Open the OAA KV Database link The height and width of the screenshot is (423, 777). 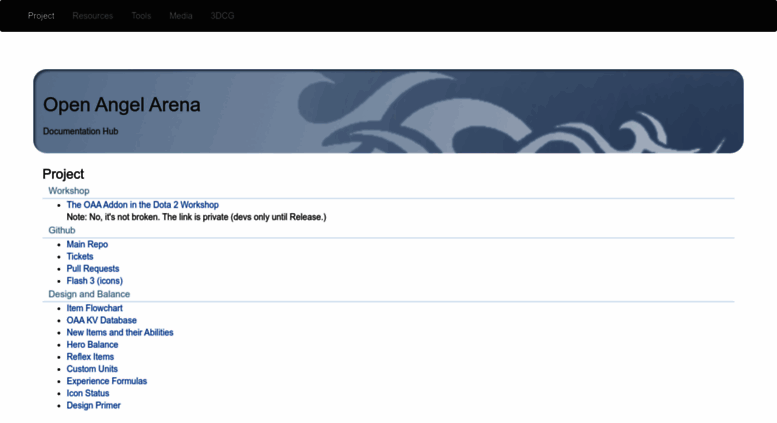102,320
